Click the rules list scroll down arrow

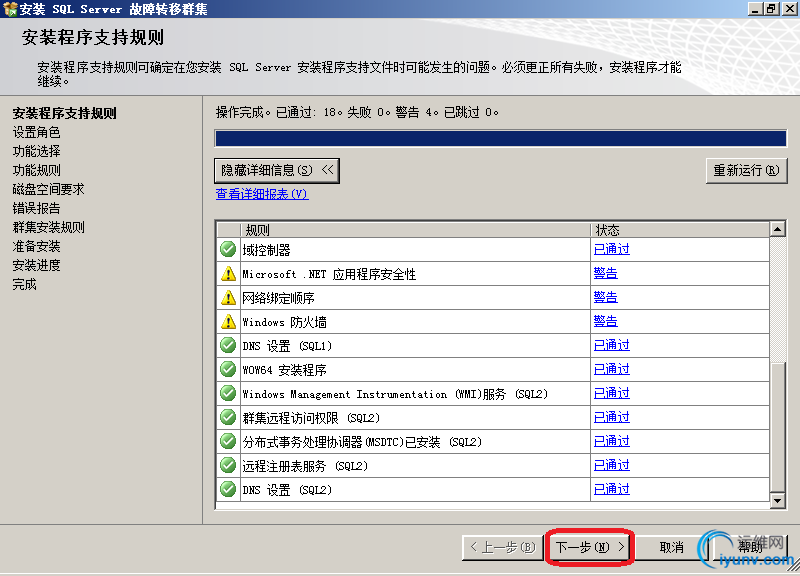(777, 500)
